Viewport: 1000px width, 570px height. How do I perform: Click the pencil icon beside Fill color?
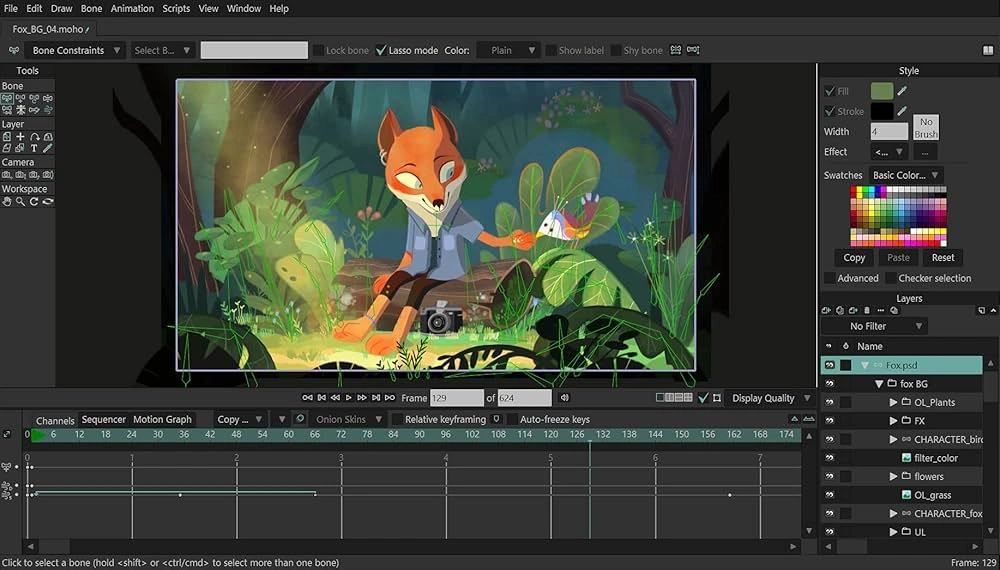pyautogui.click(x=902, y=91)
